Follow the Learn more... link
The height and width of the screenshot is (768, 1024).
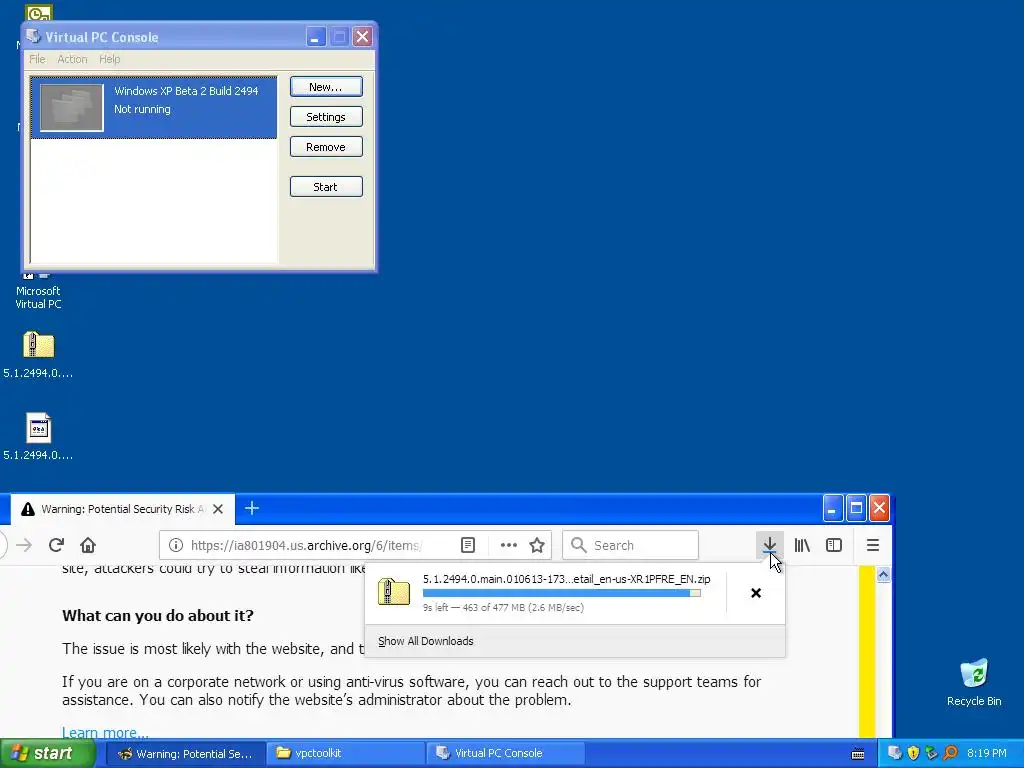pos(105,732)
